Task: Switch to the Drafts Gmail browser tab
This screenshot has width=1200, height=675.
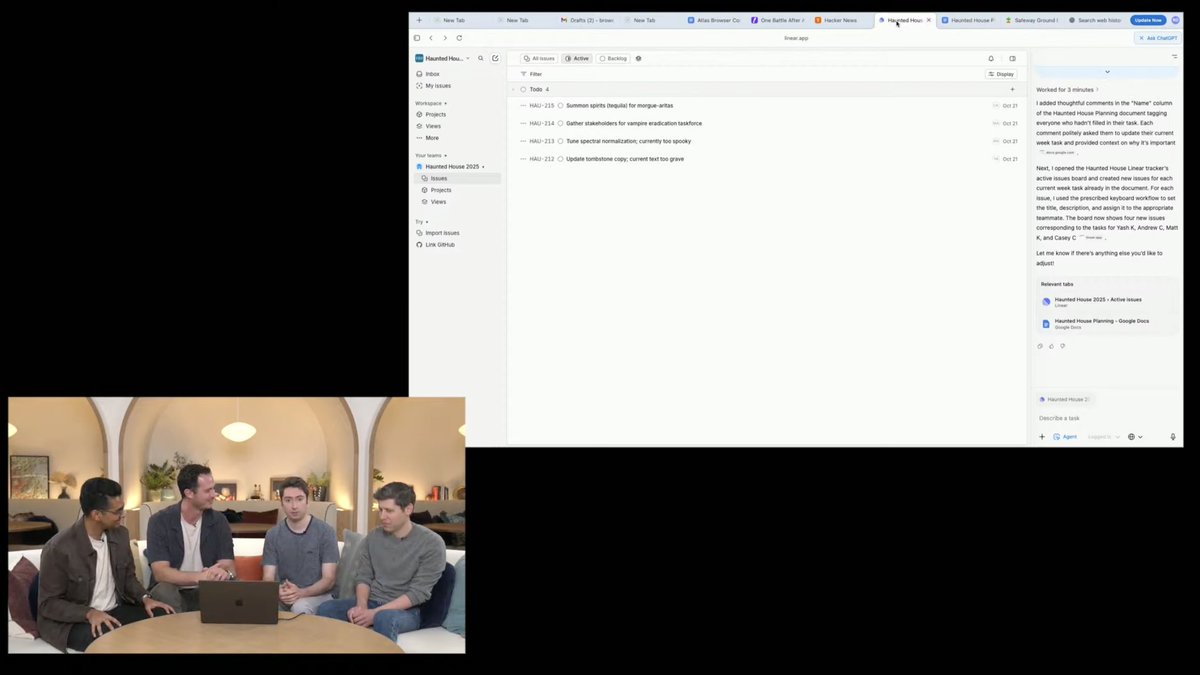Action: tap(587, 20)
